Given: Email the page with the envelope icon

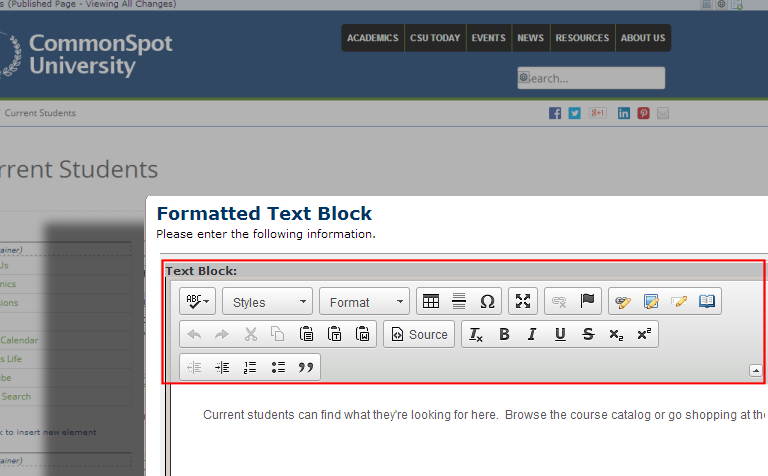Looking at the screenshot, I should pyautogui.click(x=663, y=113).
